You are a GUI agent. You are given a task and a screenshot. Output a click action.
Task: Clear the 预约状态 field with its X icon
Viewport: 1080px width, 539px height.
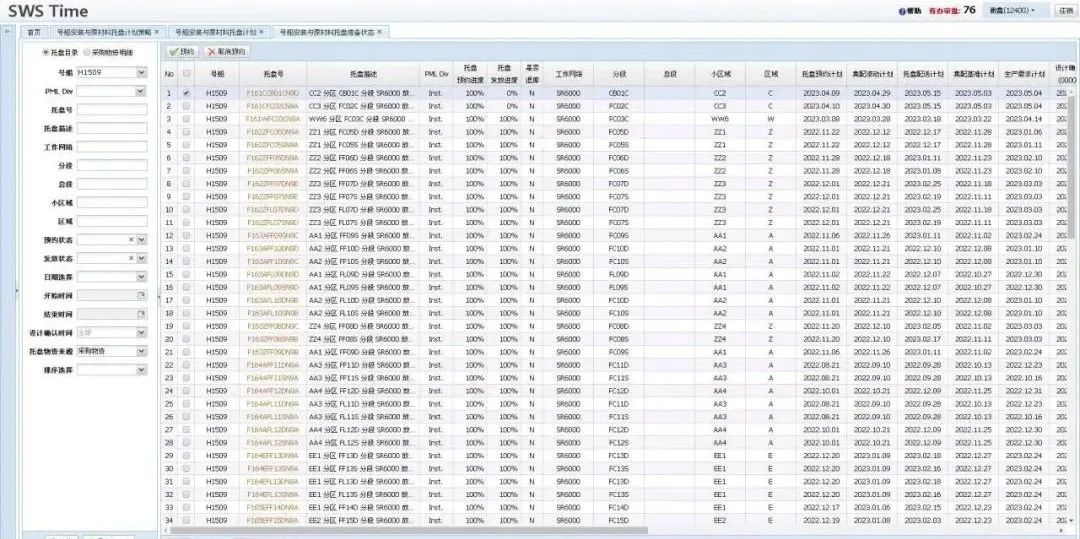coord(131,240)
